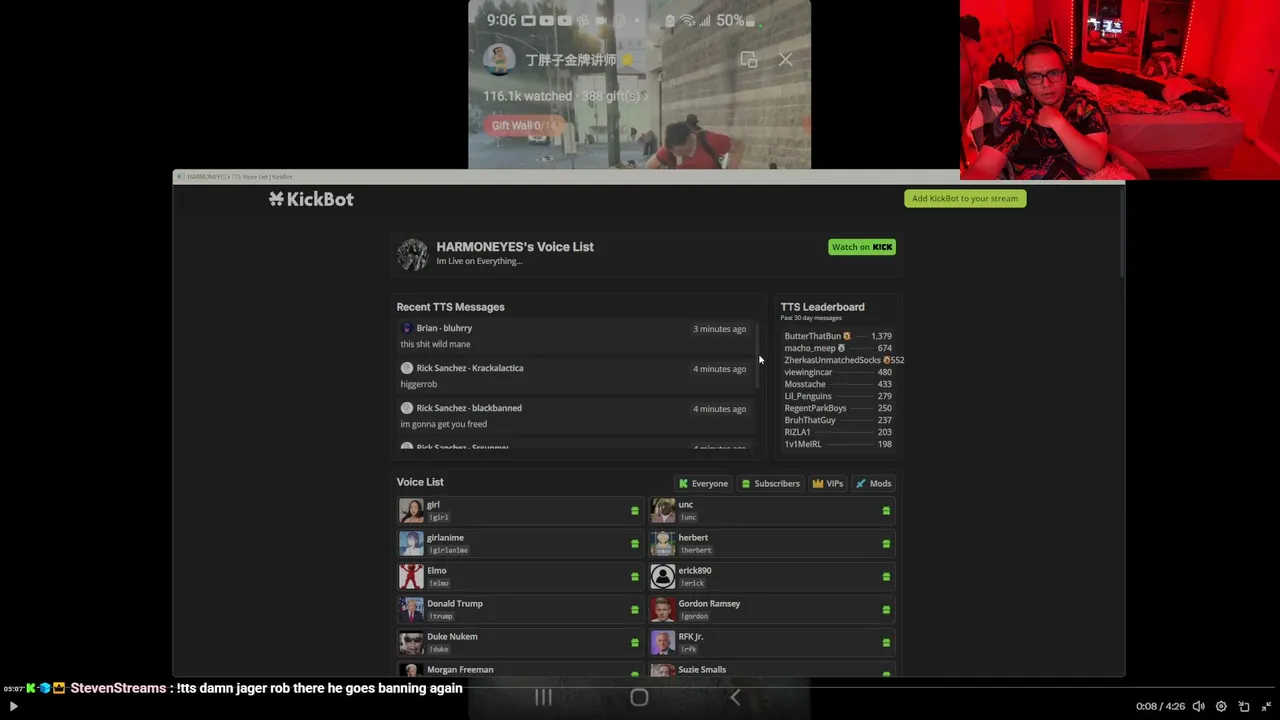This screenshot has width=1280, height=720.
Task: Click the subscriber icon on Duke Nukem voice
Action: pyautogui.click(x=634, y=643)
